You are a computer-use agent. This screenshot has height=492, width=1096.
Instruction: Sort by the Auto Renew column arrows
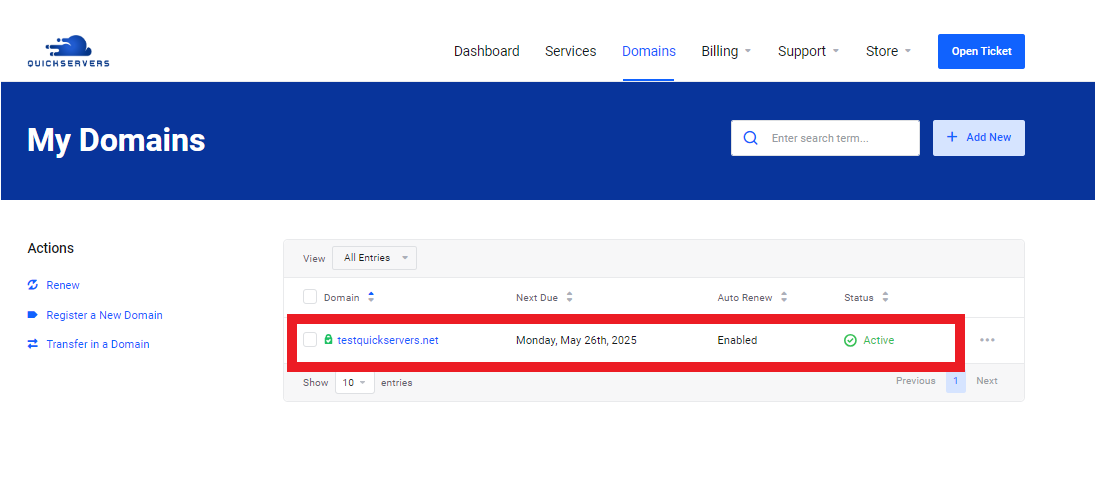coord(784,297)
